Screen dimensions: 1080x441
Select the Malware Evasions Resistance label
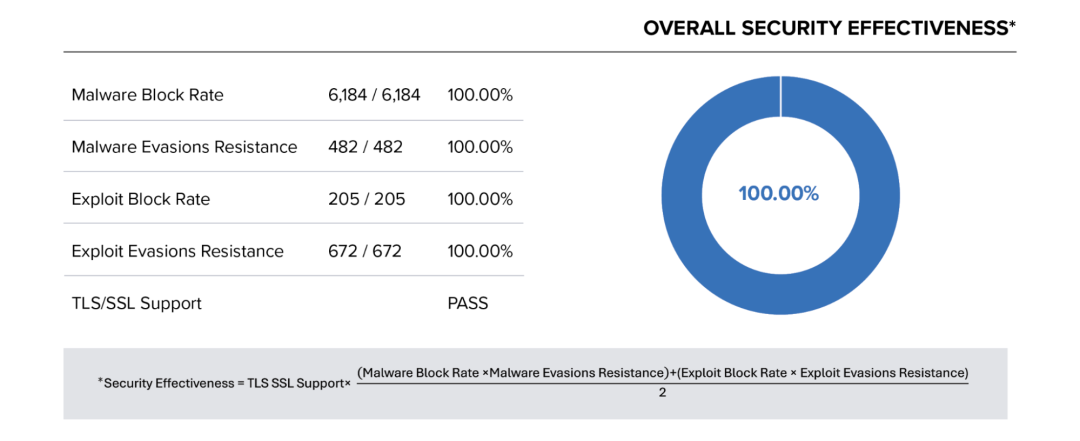pyautogui.click(x=184, y=147)
